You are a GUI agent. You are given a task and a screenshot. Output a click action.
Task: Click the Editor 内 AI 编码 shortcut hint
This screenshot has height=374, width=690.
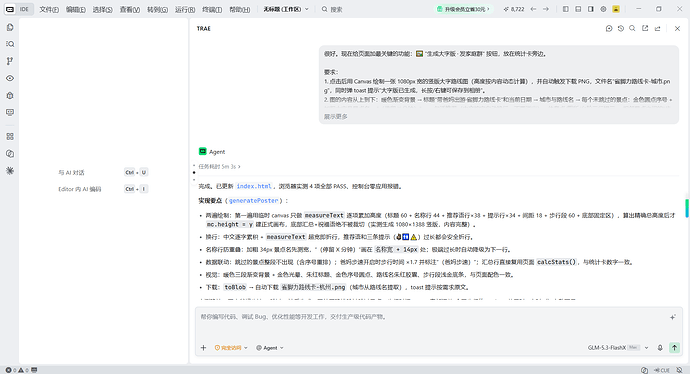click(80, 189)
